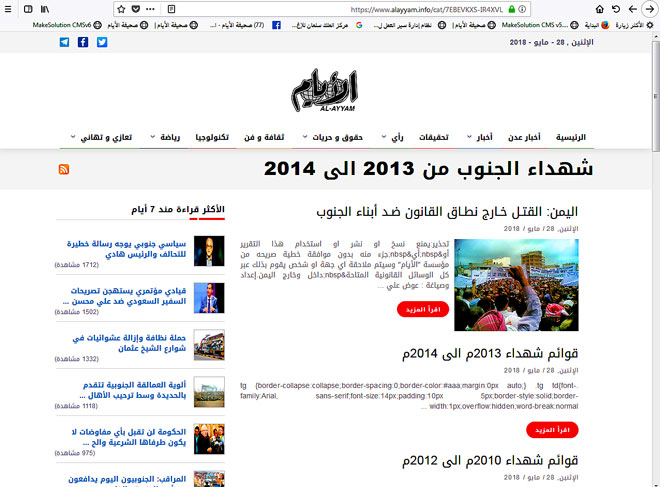Viewport: 660px width, 487px height.
Task: Open ثقافة و فن menu item
Action: pyautogui.click(x=264, y=138)
